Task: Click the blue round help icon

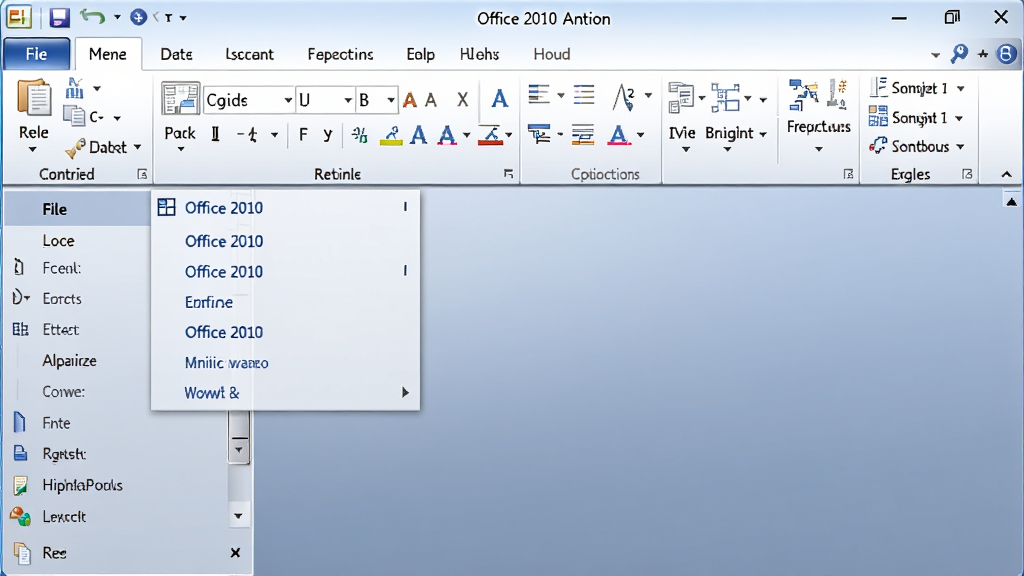Action: pyautogui.click(x=1006, y=54)
